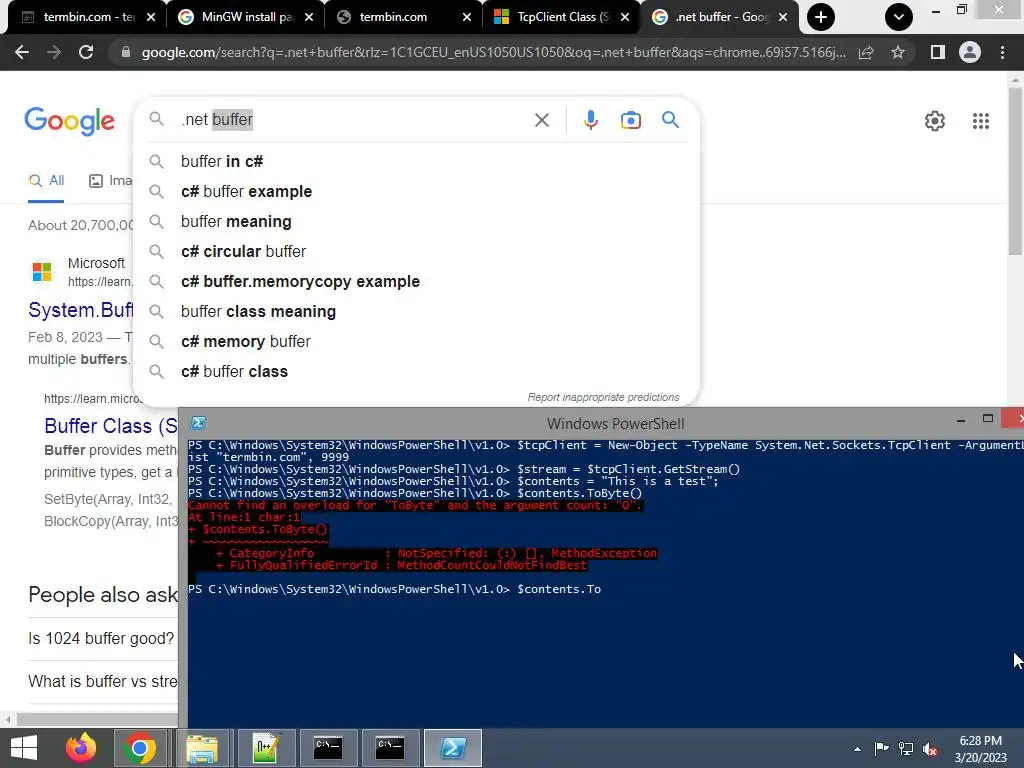Click the Google logo
The image size is (1024, 768).
(69, 121)
